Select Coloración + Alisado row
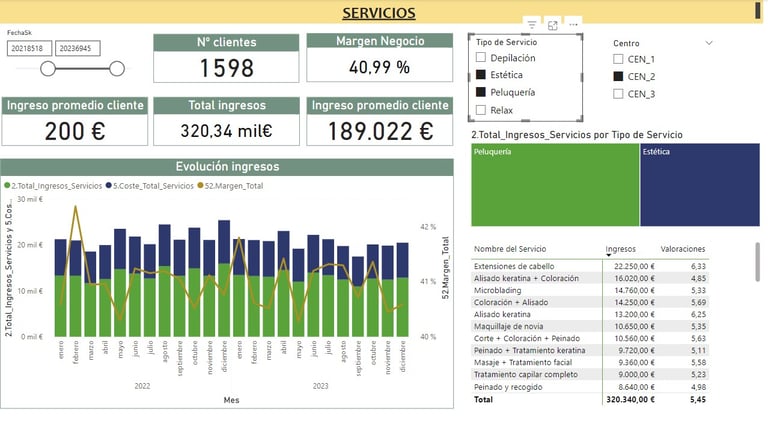This screenshot has height=430, width=768. click(590, 302)
